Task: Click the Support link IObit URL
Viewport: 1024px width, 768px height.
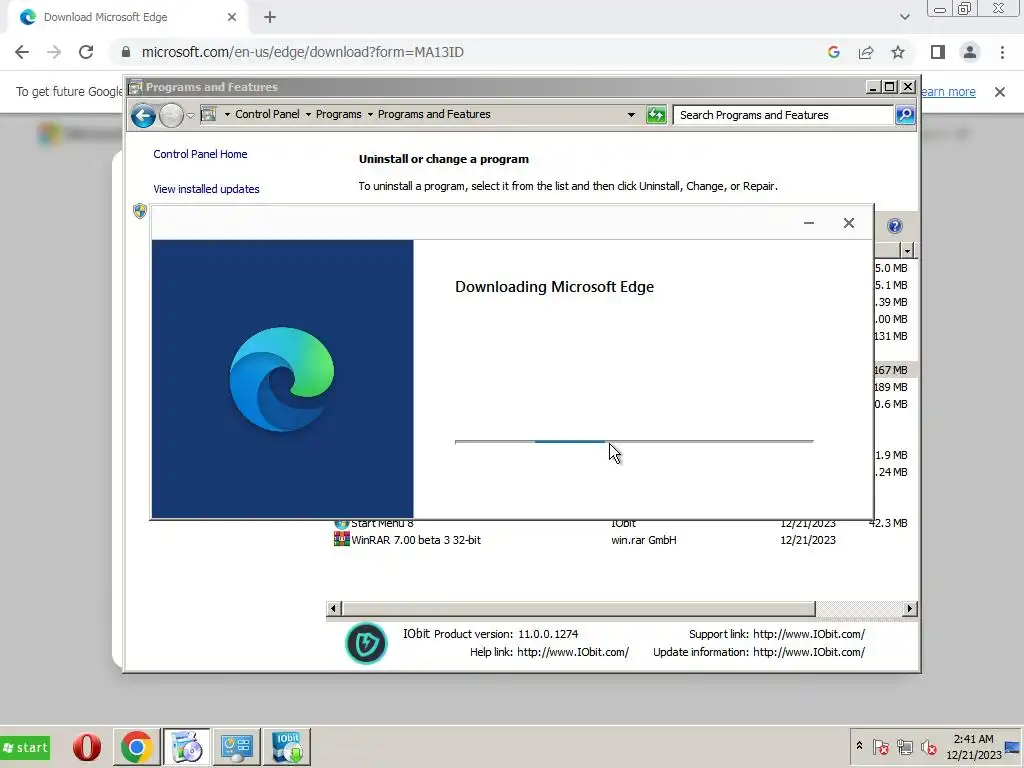Action: [808, 634]
